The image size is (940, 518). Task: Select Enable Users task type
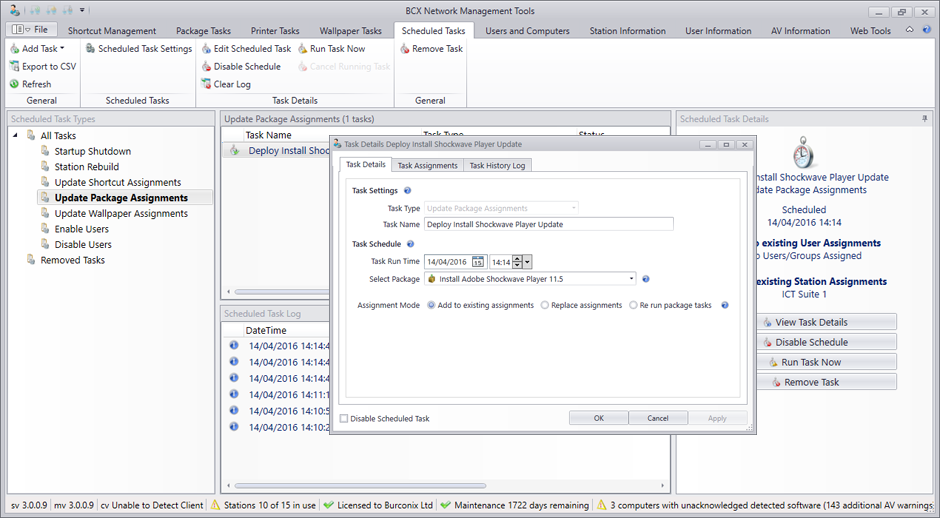pos(82,229)
